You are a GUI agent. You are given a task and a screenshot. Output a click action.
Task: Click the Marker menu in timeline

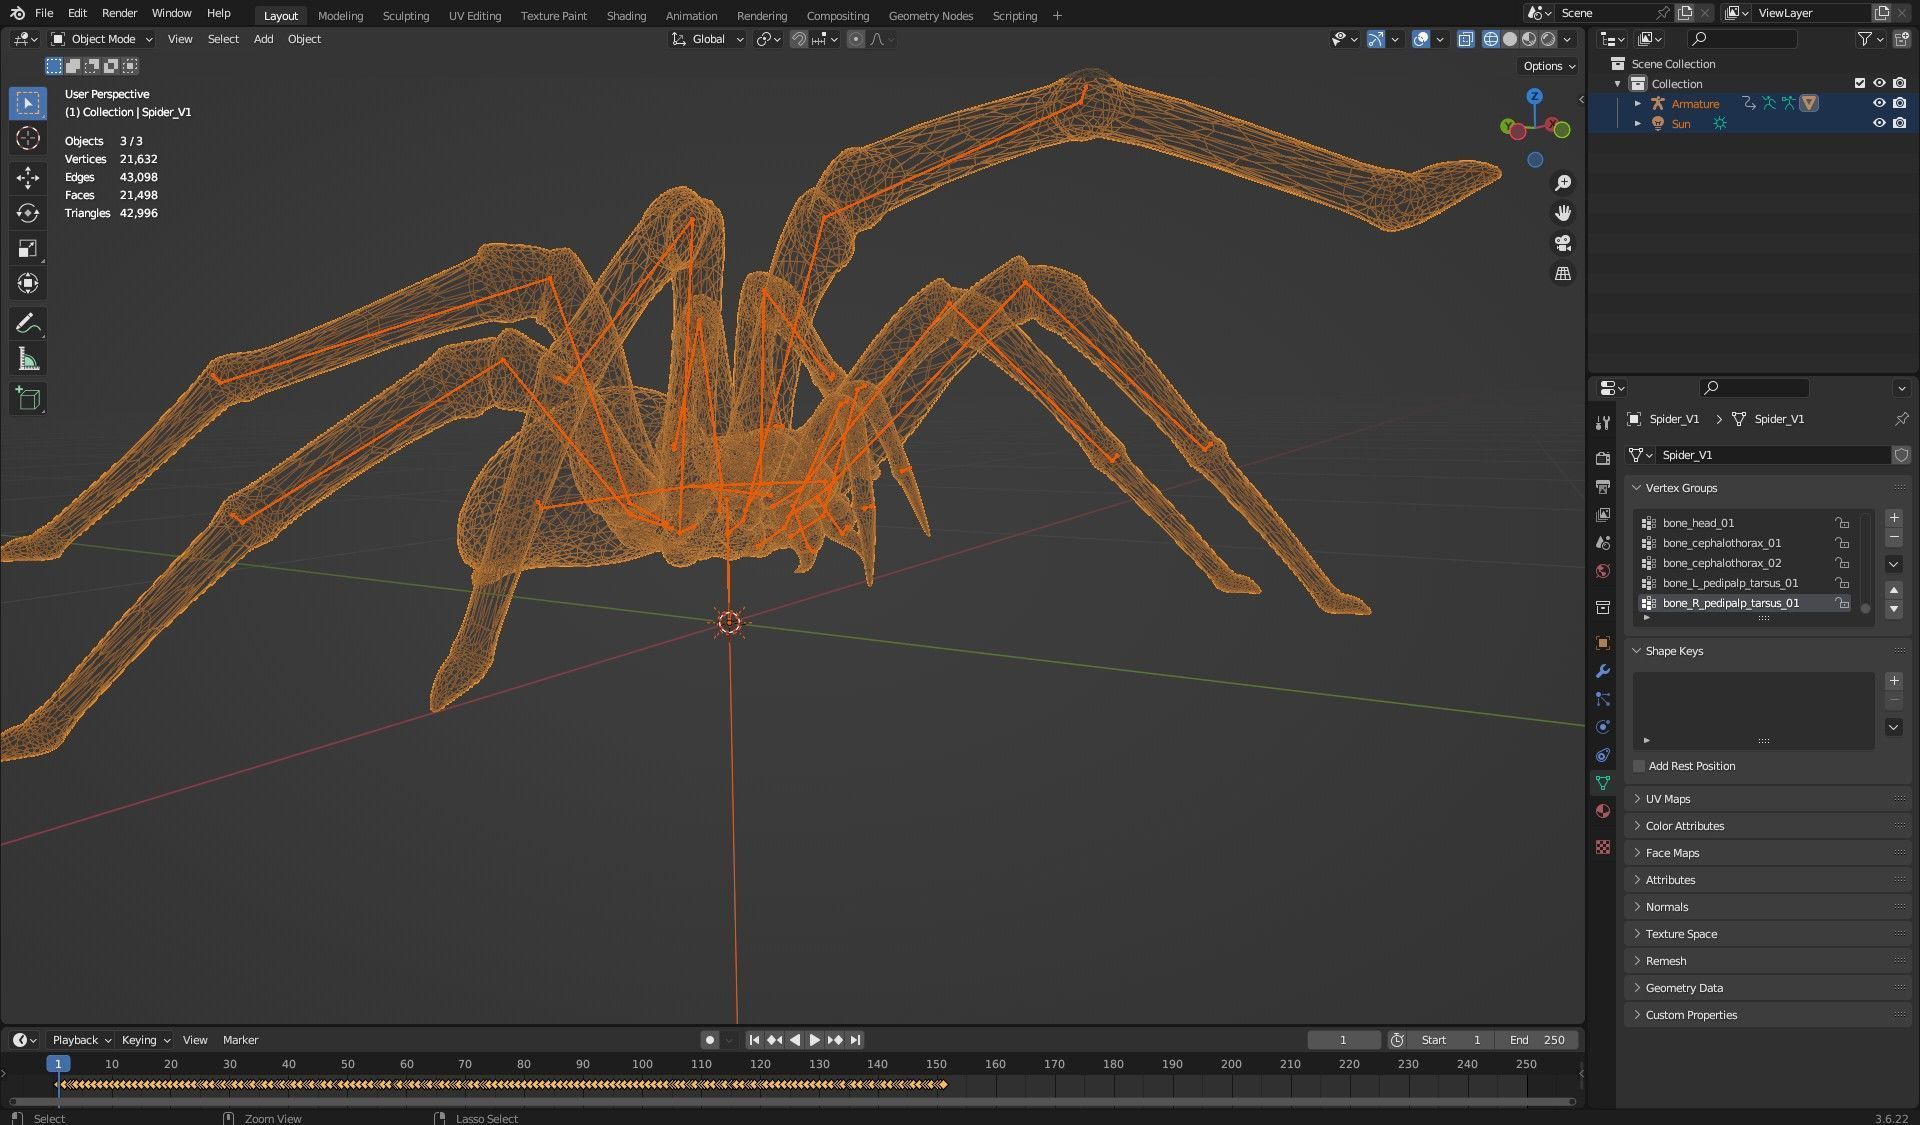(240, 1040)
